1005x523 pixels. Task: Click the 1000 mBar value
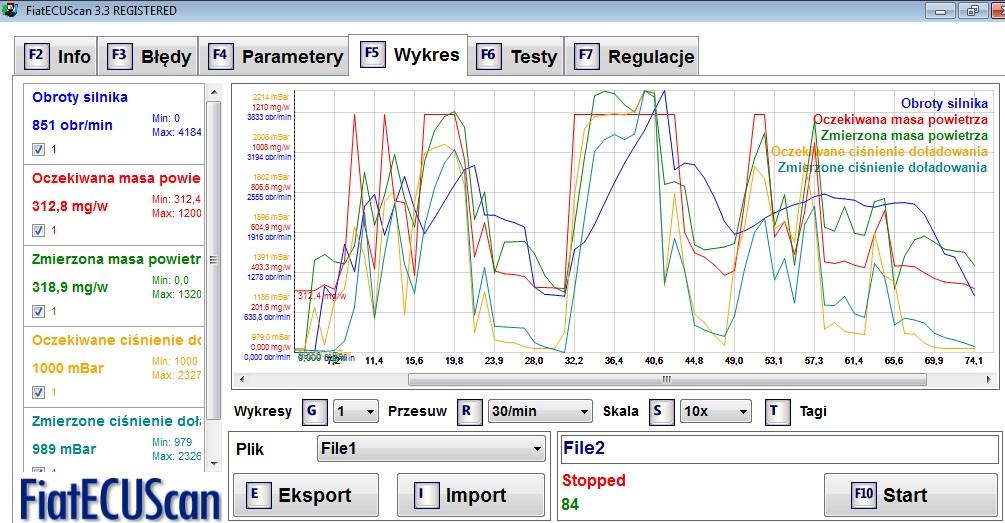pos(67,368)
